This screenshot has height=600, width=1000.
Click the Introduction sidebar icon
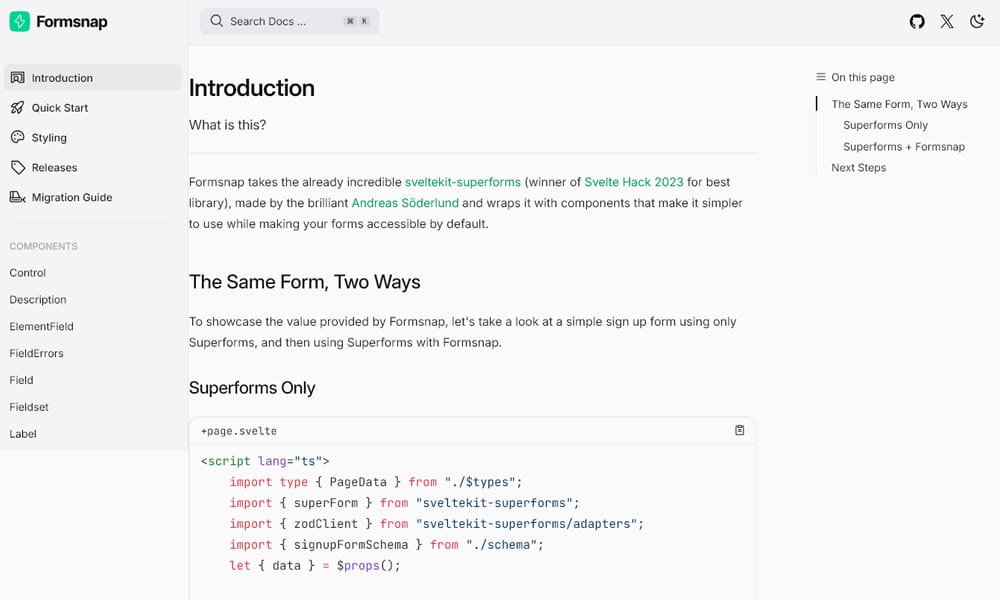click(x=17, y=78)
